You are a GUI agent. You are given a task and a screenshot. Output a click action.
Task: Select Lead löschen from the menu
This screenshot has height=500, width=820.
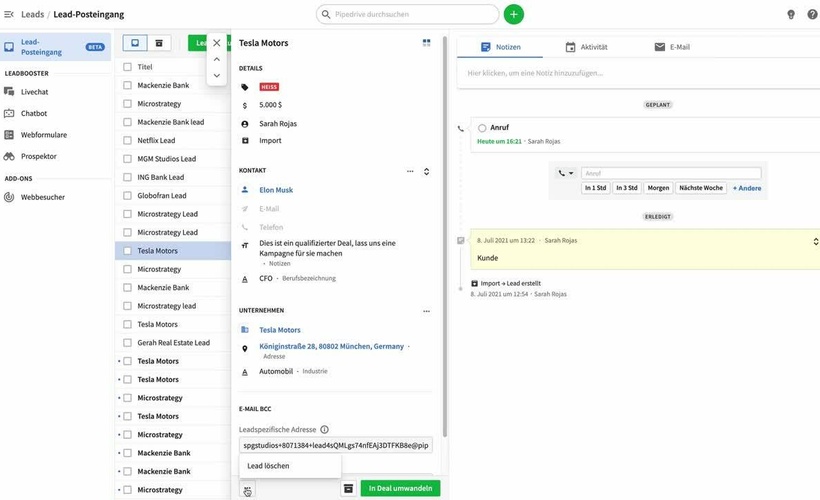[269, 466]
